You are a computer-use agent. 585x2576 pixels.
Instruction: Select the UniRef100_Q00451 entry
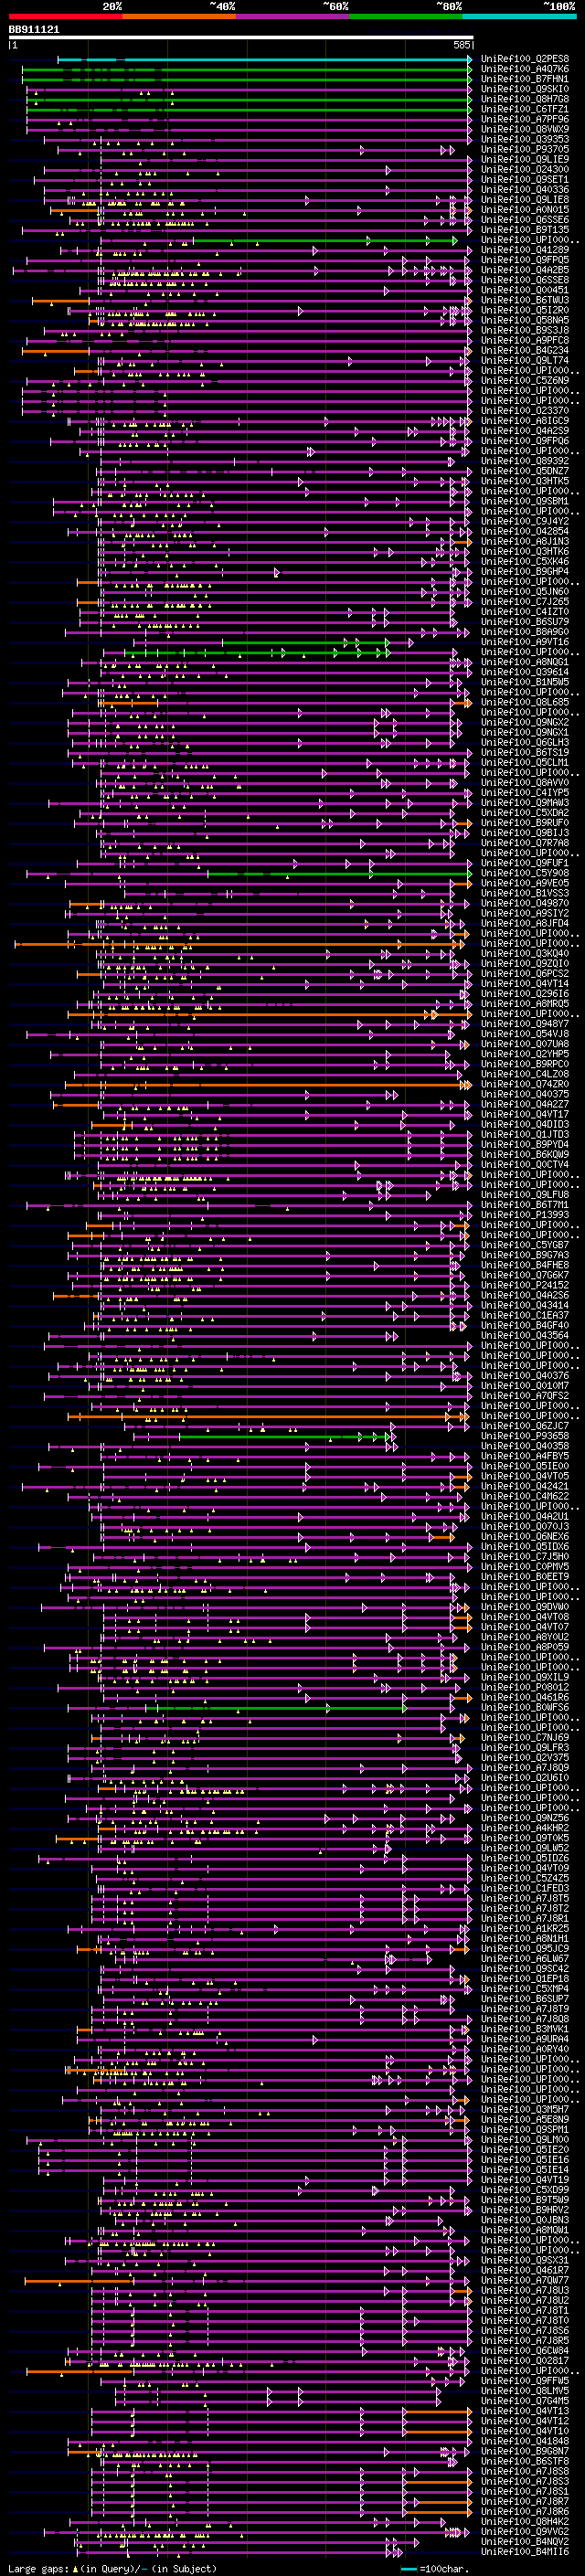click(525, 290)
